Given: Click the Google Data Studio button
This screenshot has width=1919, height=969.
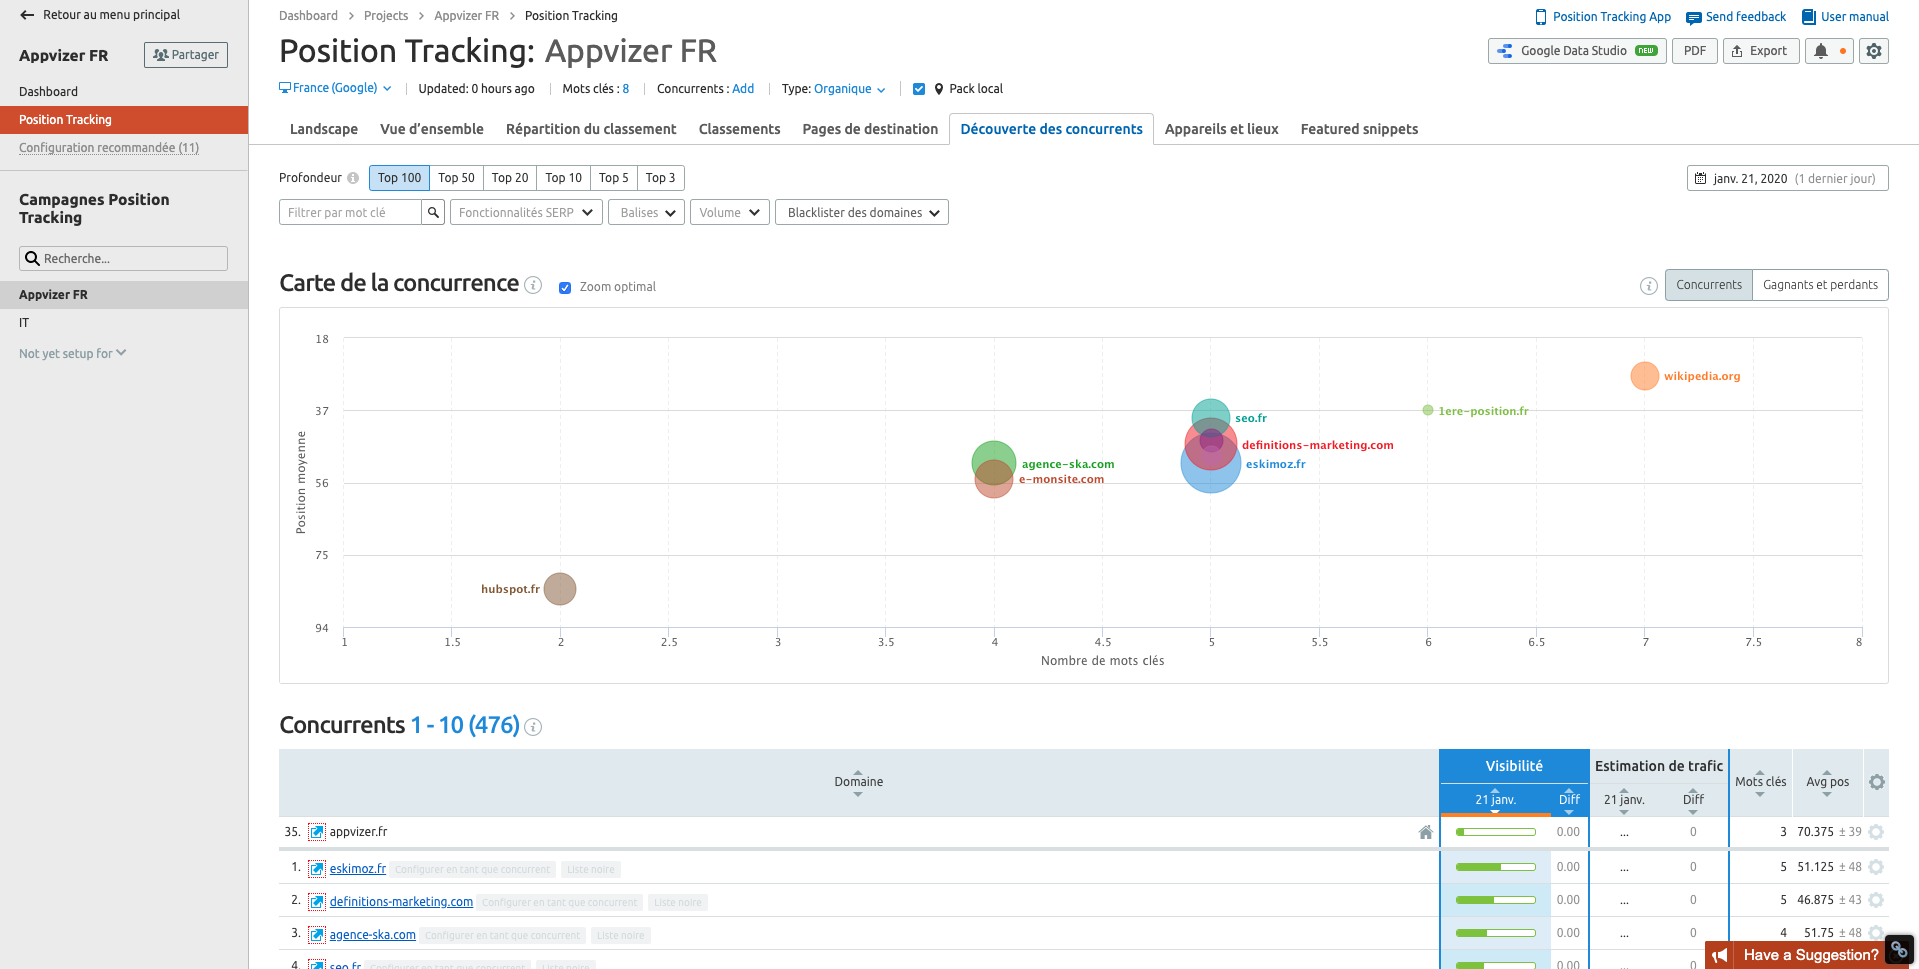Looking at the screenshot, I should 1577,51.
